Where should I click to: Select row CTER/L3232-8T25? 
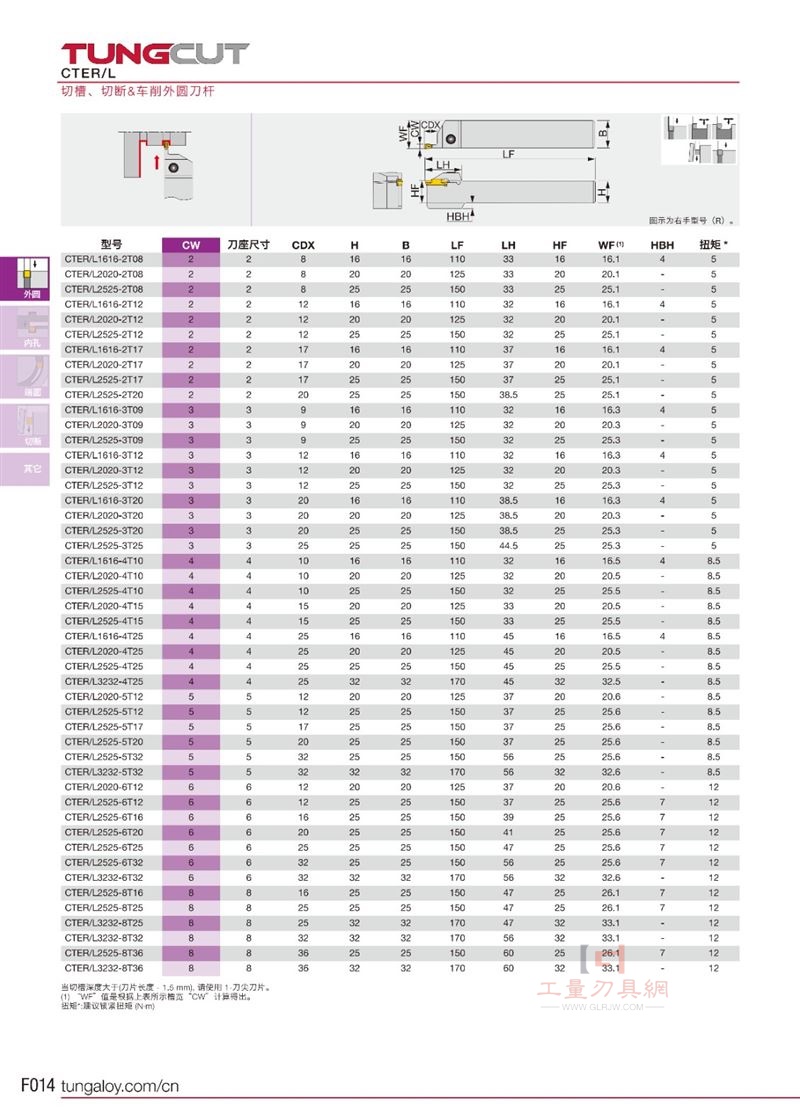pos(400,923)
